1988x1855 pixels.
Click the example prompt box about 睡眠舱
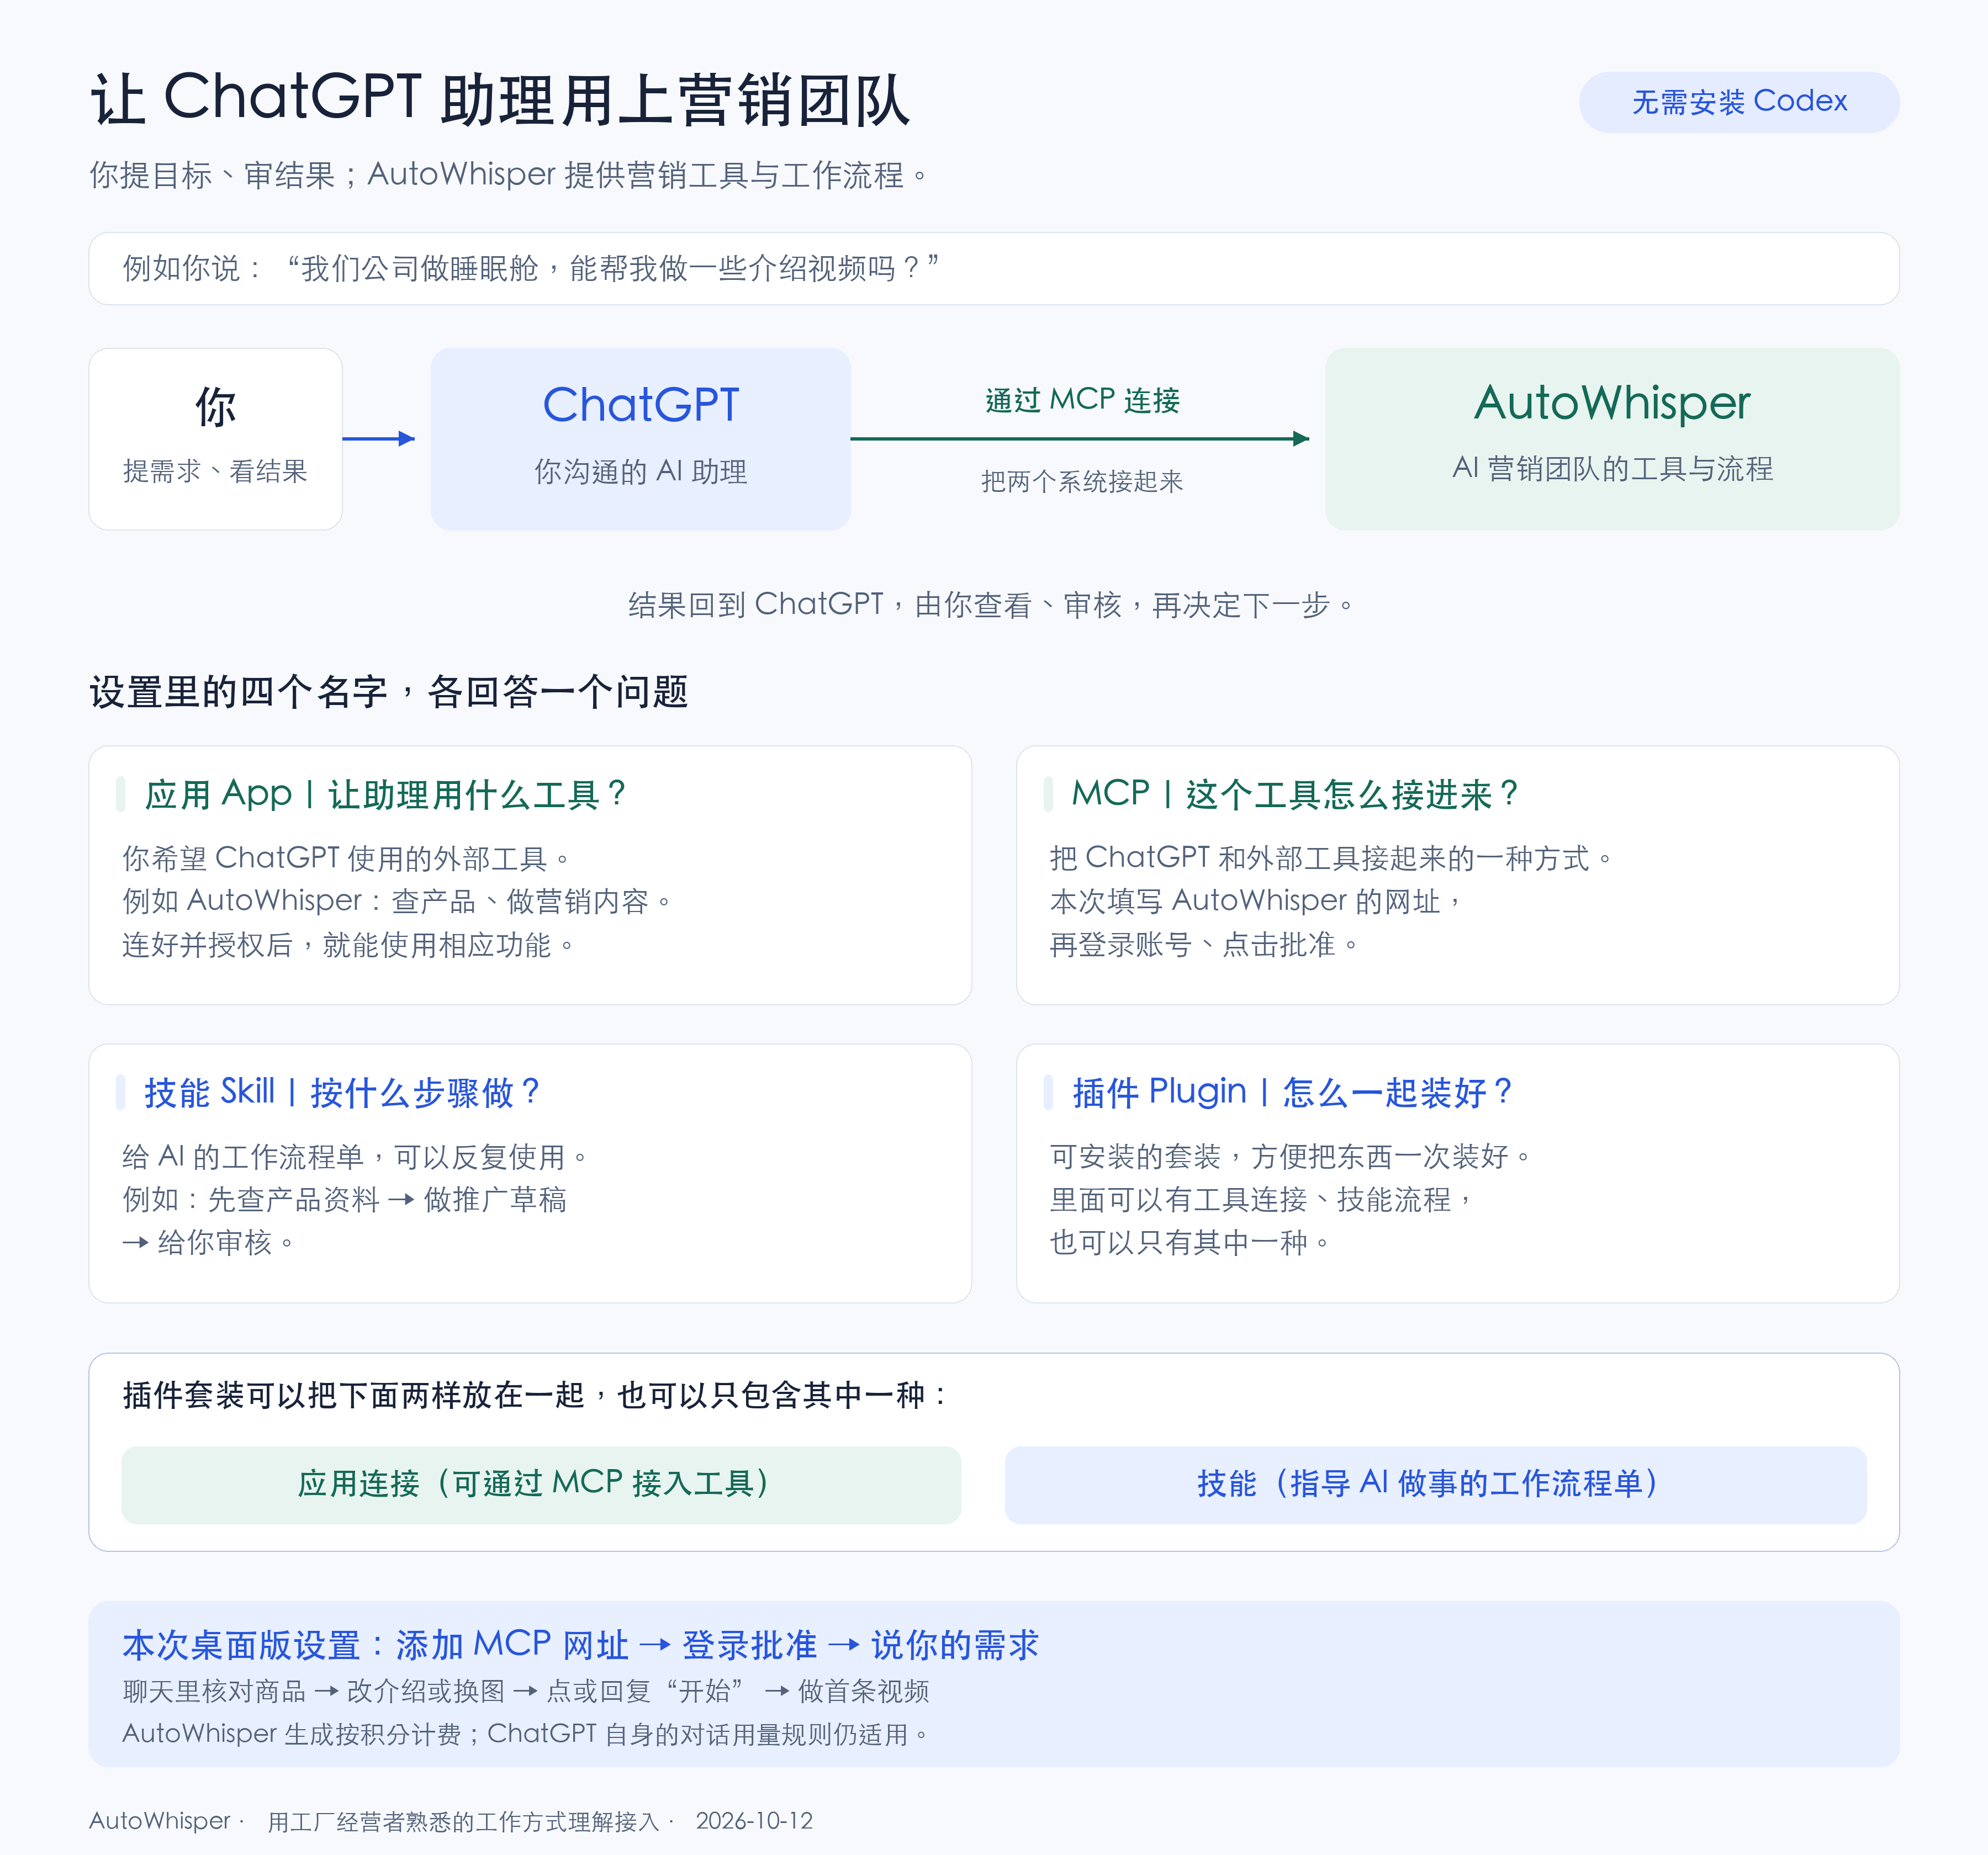pos(993,268)
